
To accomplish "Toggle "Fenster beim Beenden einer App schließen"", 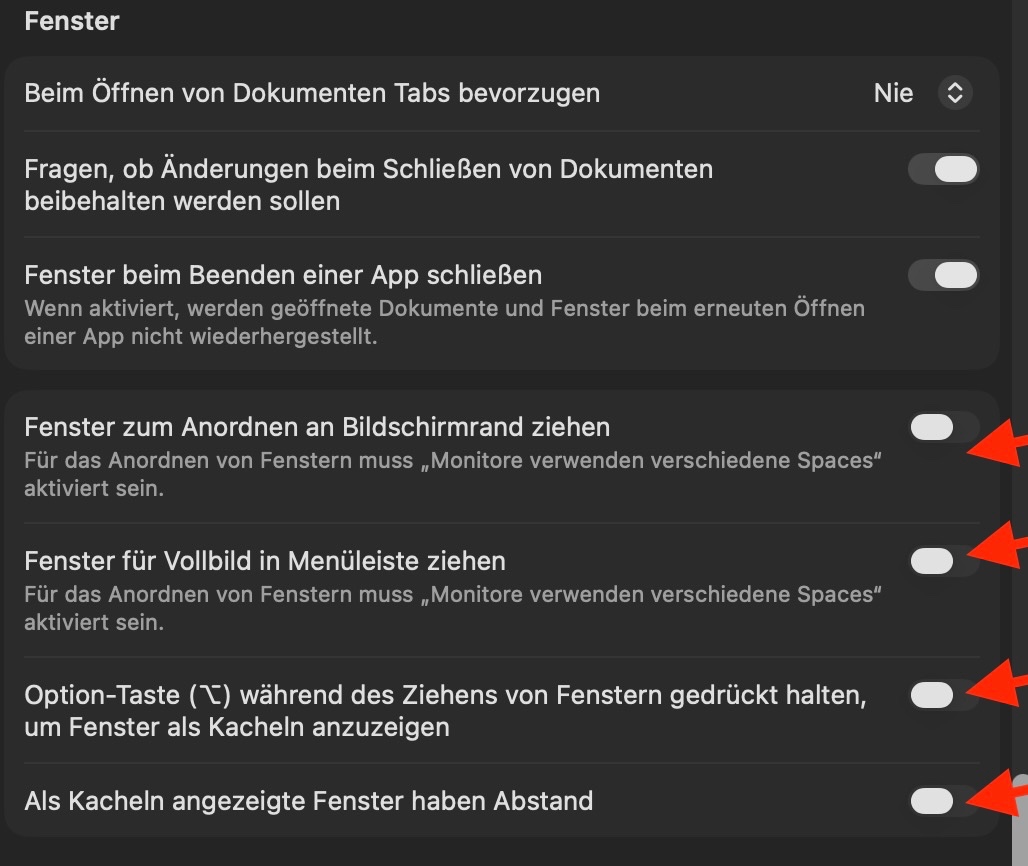I will 943,275.
